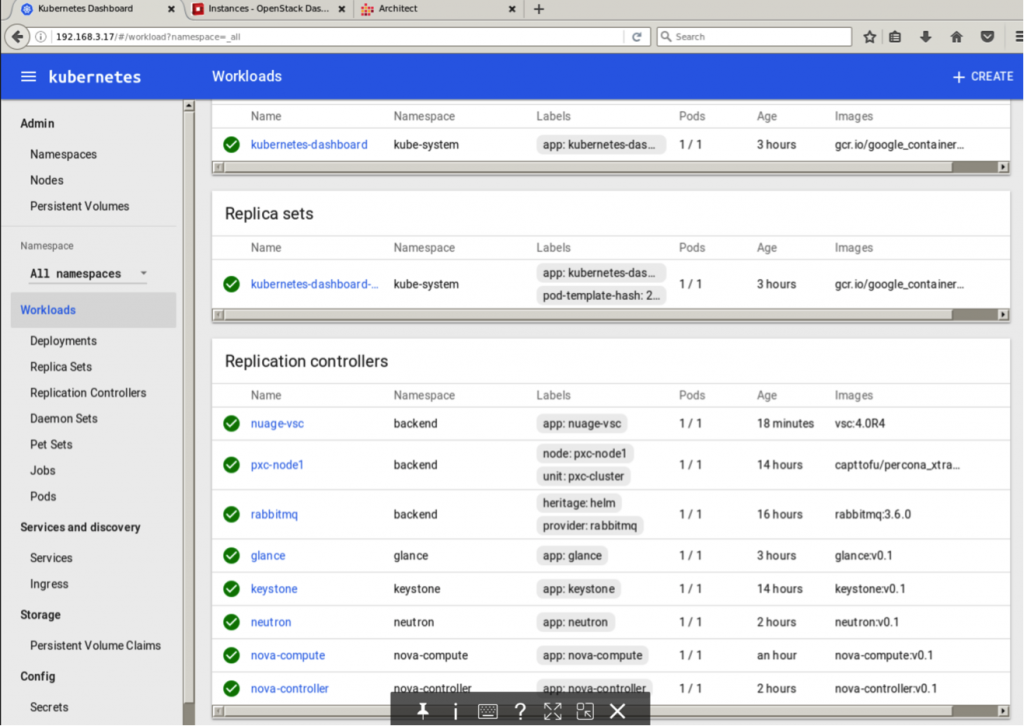
Task: Open the bookmarks list icon
Action: pos(895,37)
